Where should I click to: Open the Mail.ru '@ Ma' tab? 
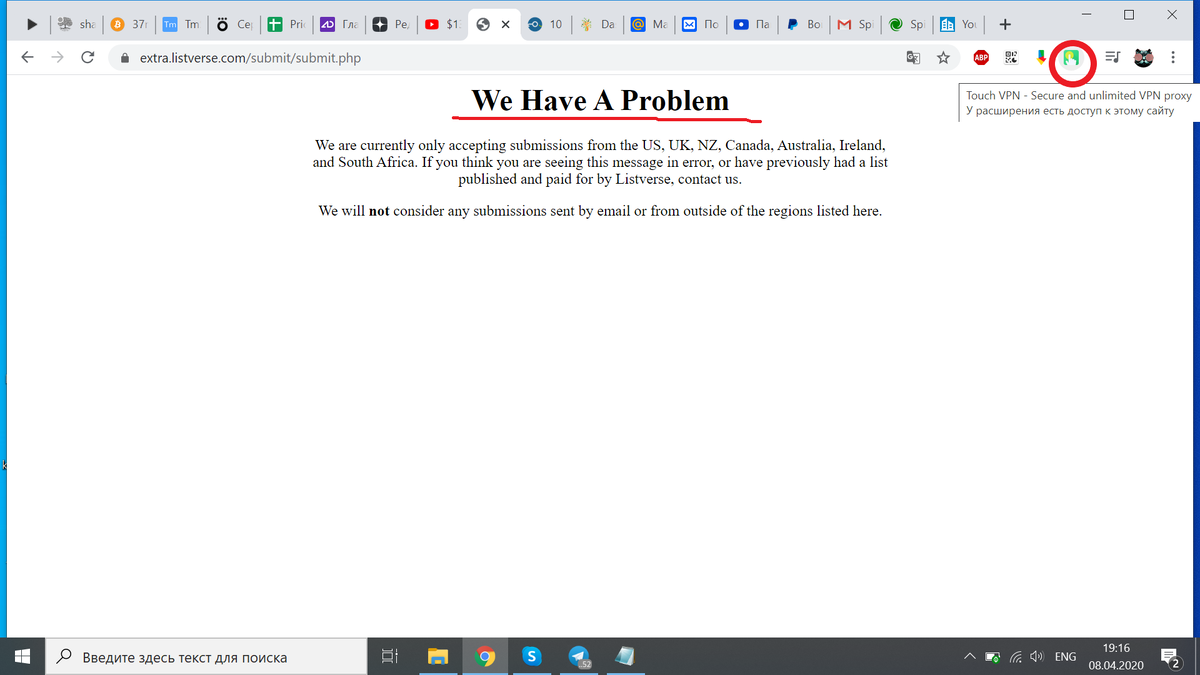[649, 24]
